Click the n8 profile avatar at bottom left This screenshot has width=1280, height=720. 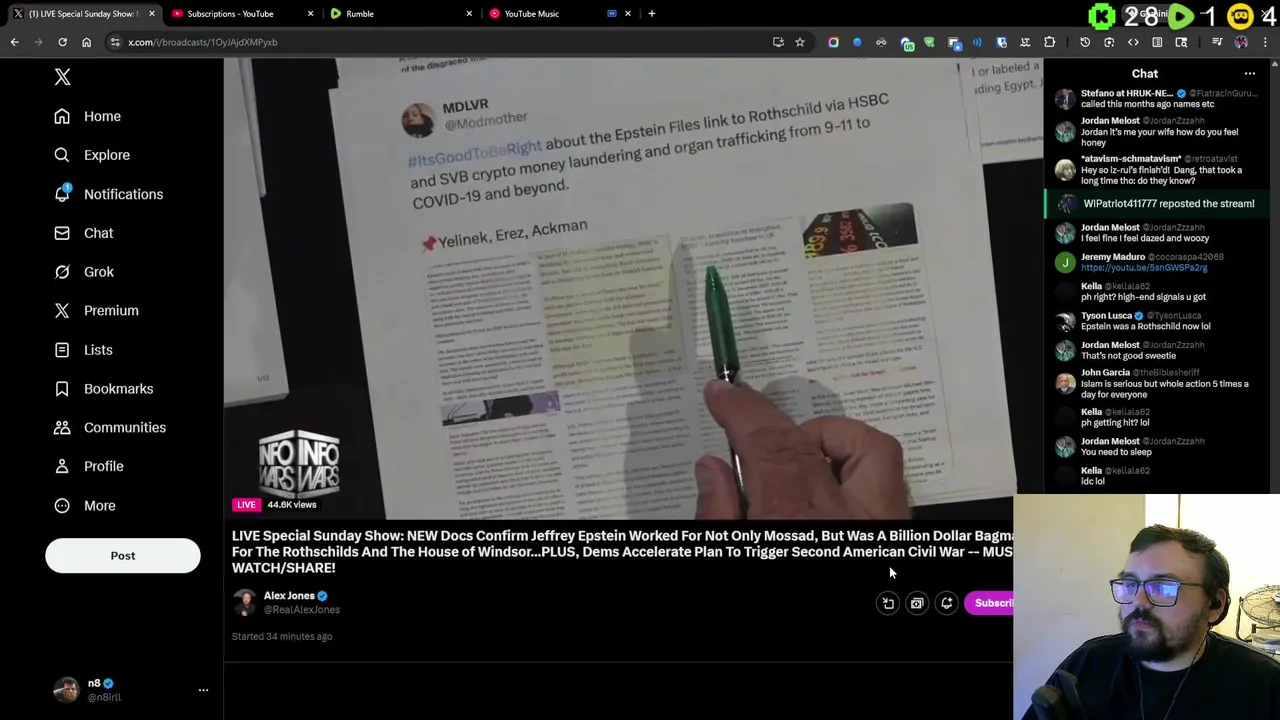pos(66,690)
